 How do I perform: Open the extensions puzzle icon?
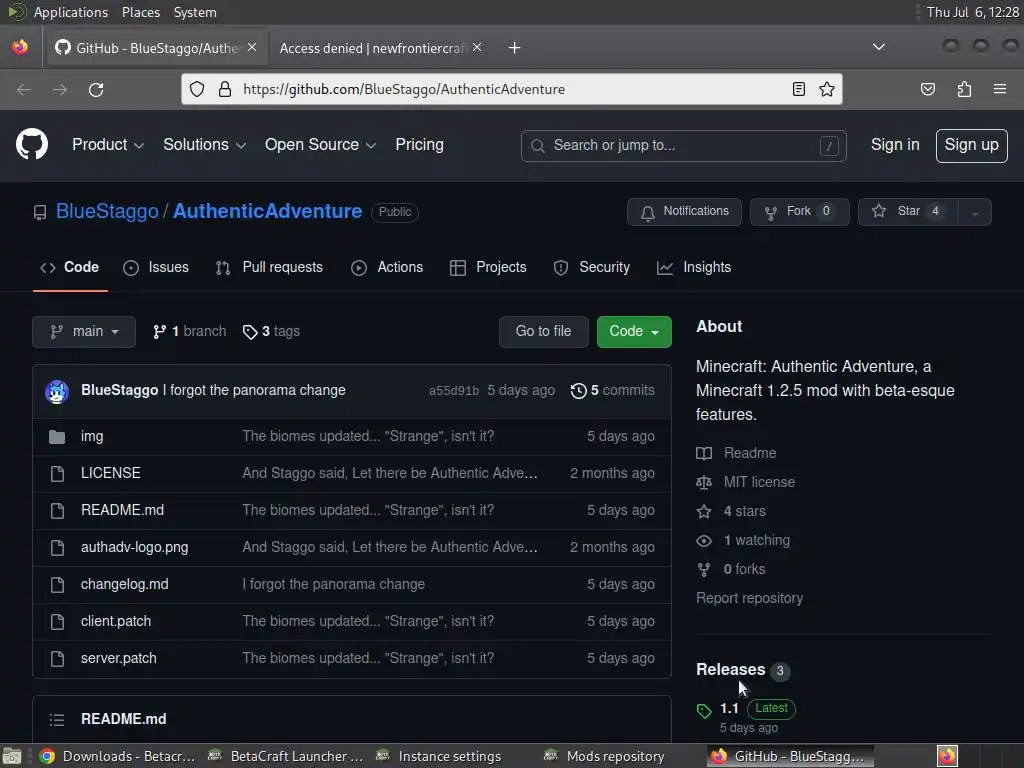point(964,89)
